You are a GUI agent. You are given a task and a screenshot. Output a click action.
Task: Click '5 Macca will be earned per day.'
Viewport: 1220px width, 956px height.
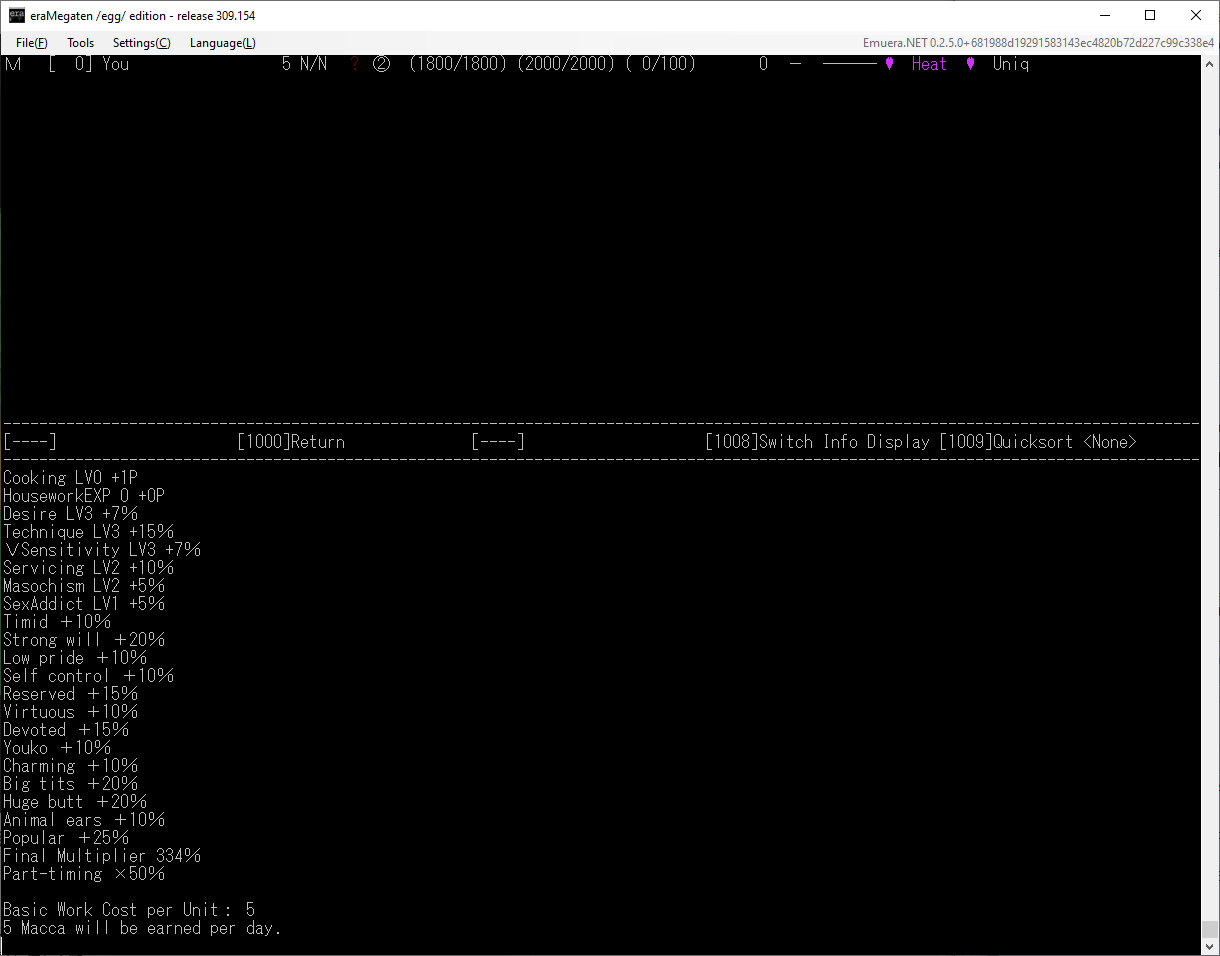tap(142, 928)
